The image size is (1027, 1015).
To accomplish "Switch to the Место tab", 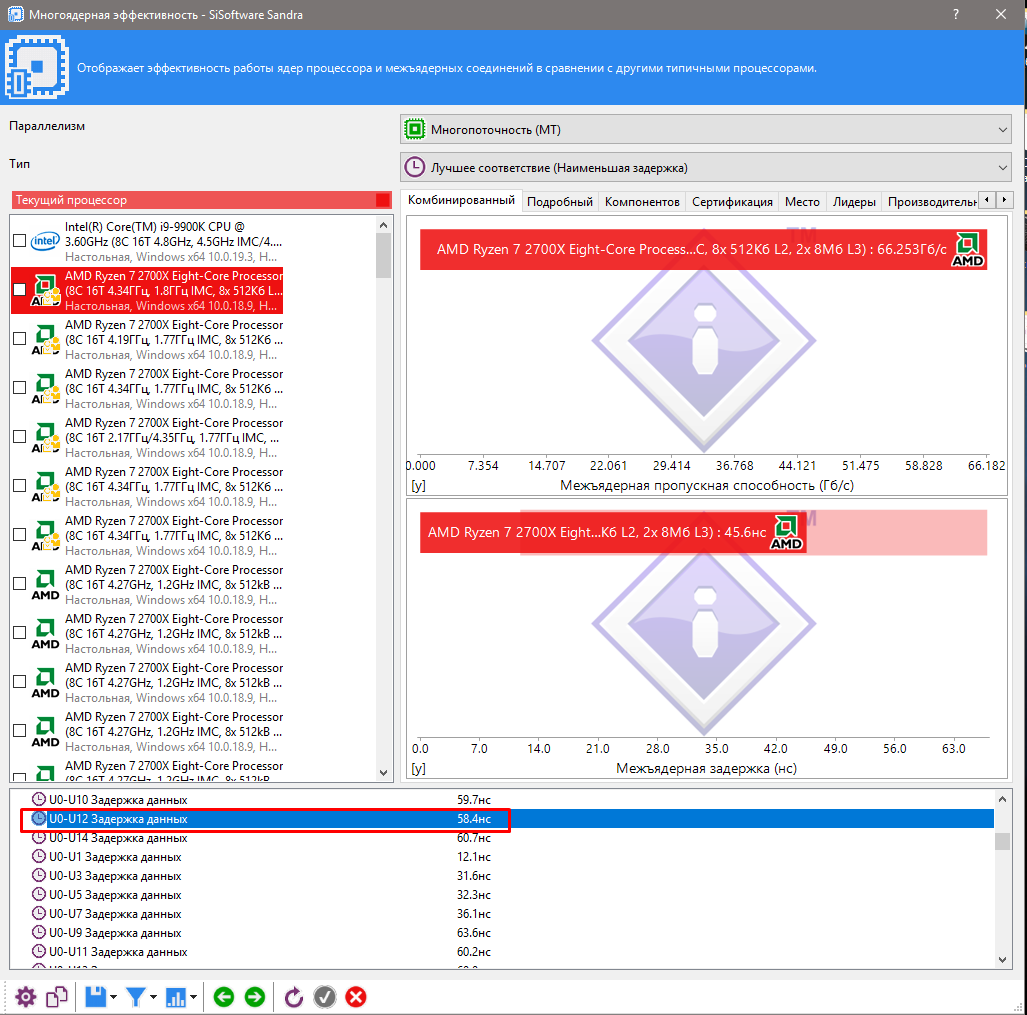I will 802,202.
